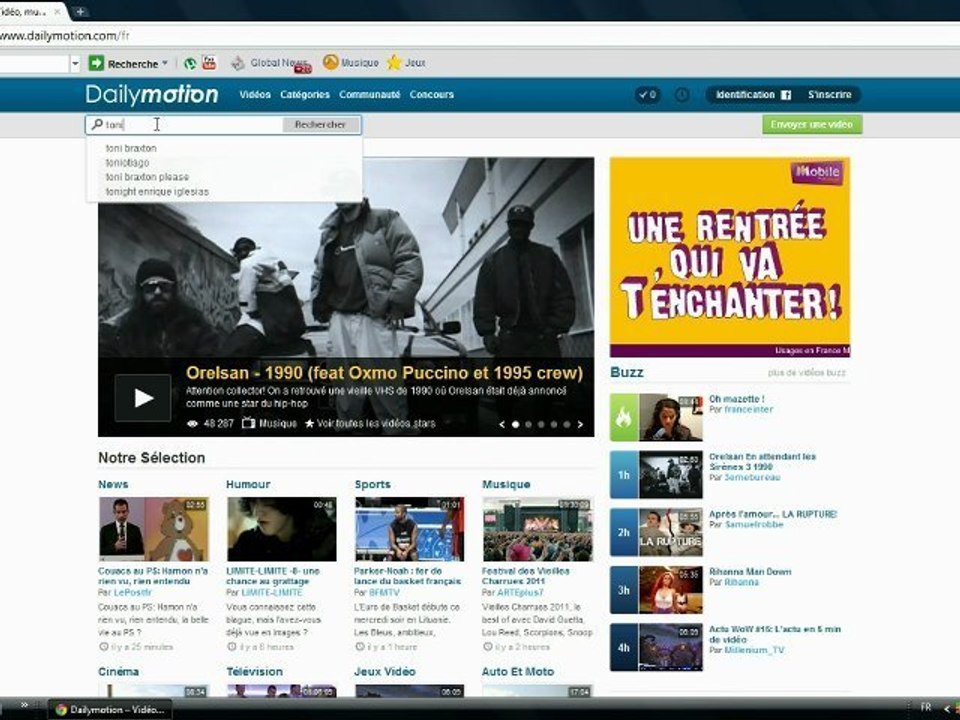Open the Humour category heading
The height and width of the screenshot is (720, 960).
248,484
